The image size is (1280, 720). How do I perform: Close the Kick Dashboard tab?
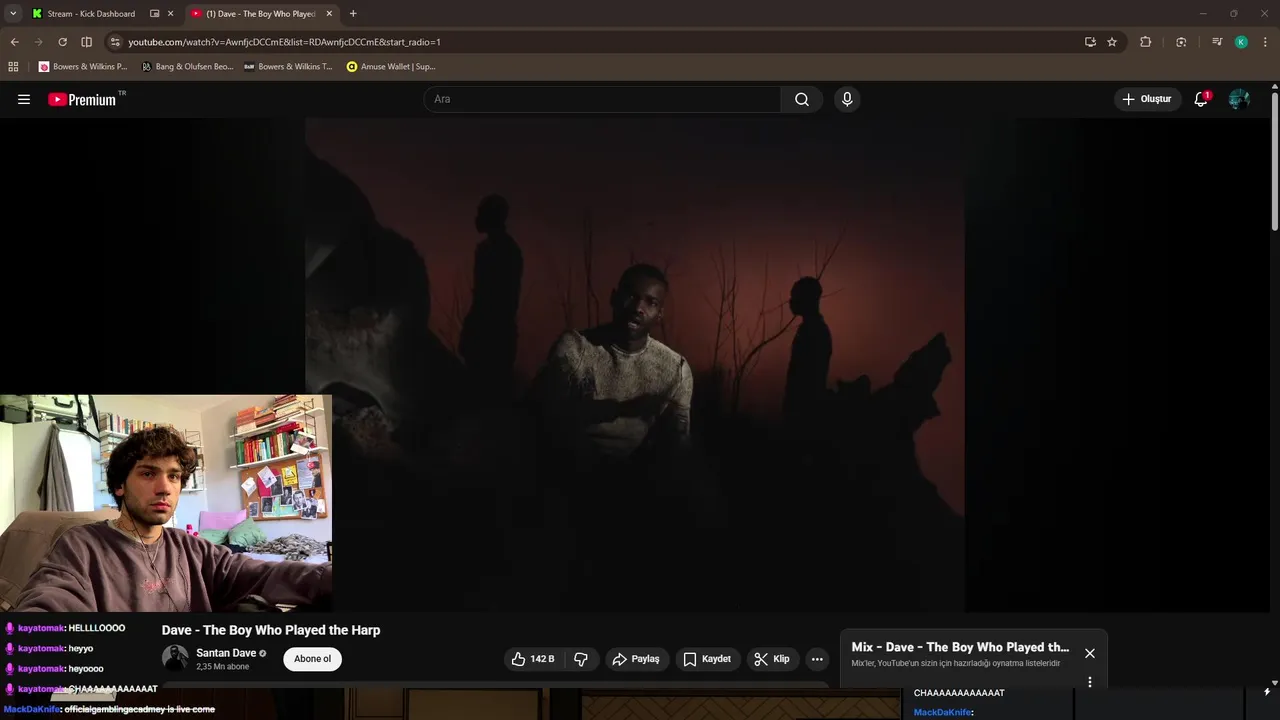(x=170, y=14)
